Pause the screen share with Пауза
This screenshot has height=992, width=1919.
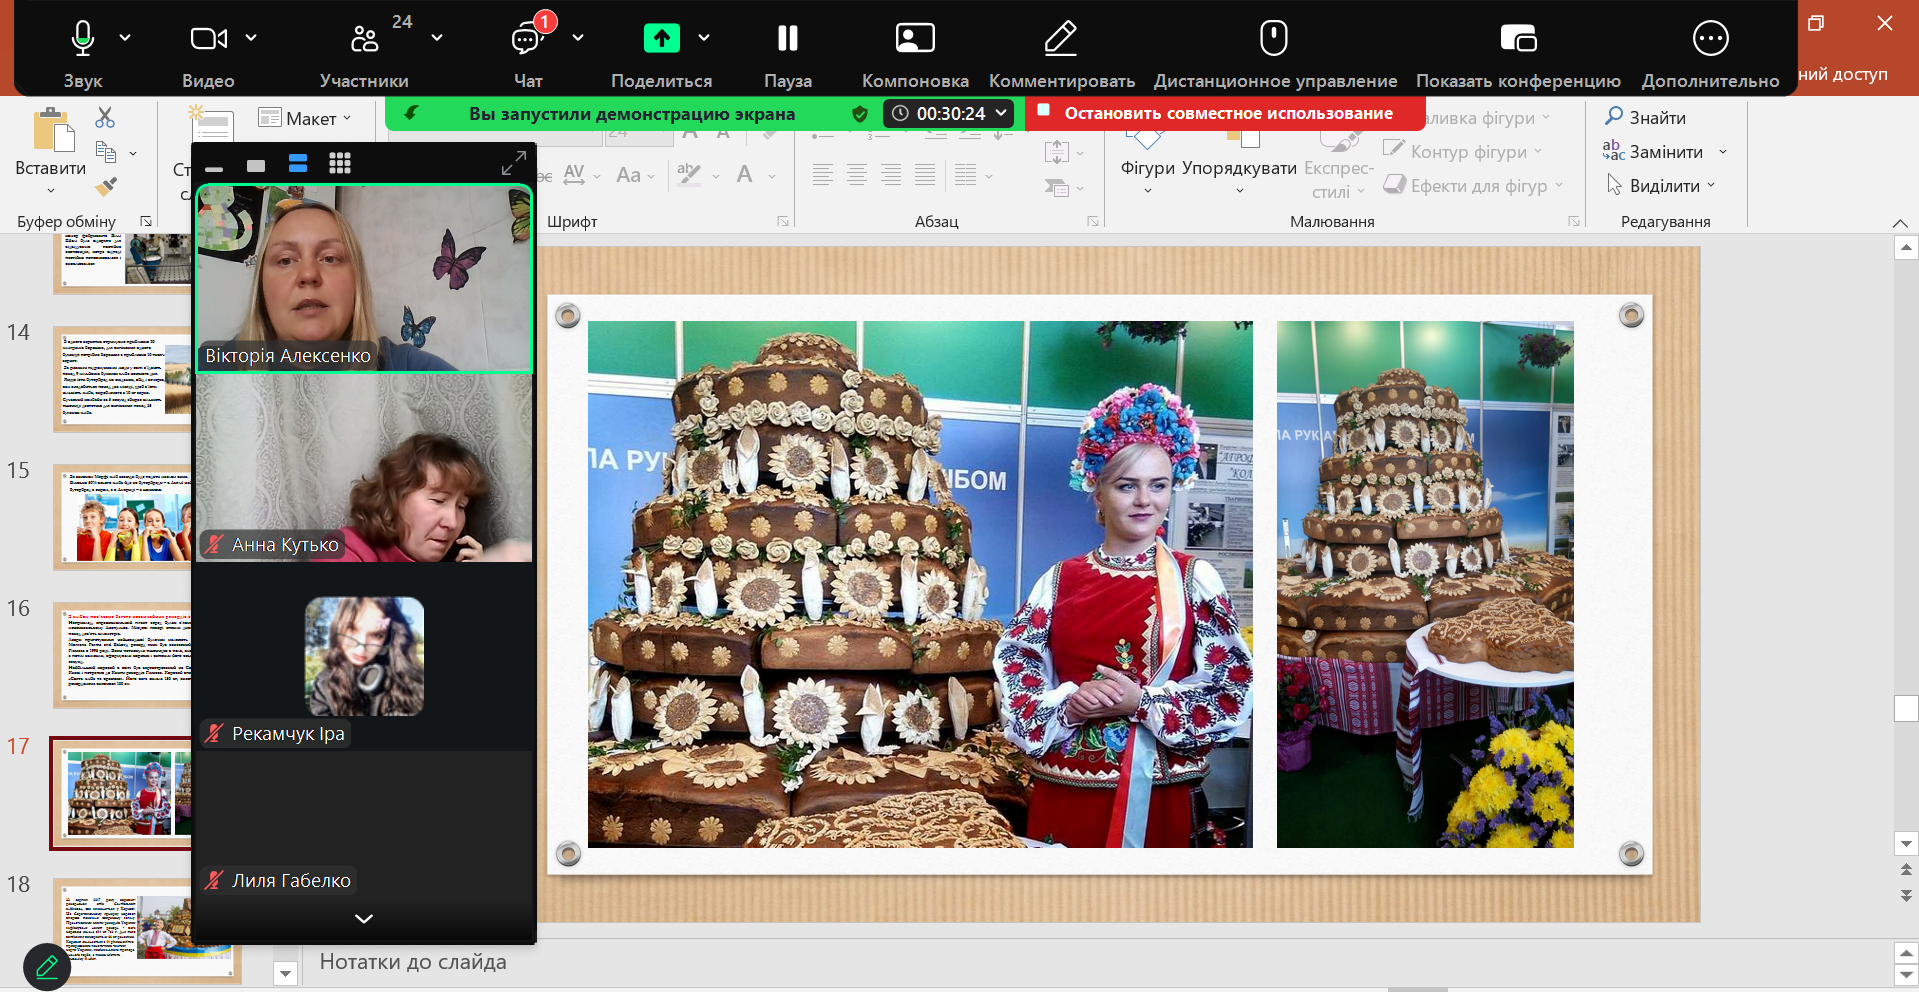787,39
